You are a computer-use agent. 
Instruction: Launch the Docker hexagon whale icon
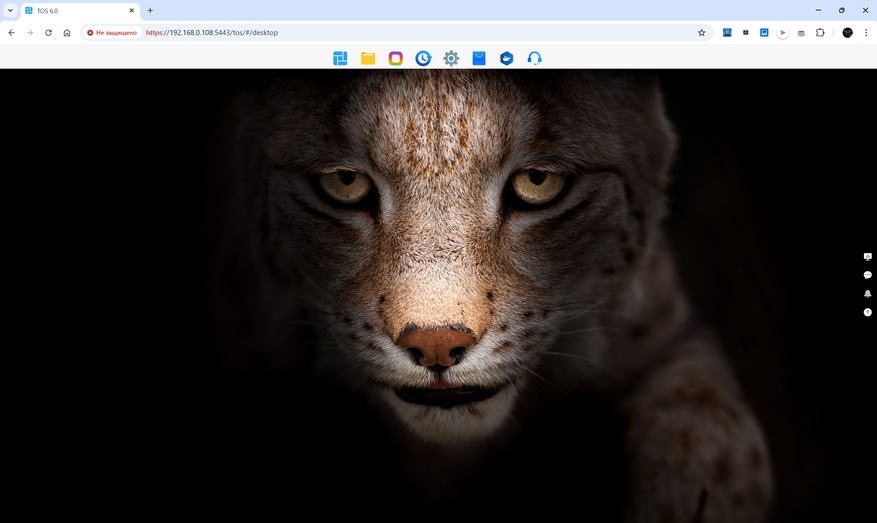[507, 58]
